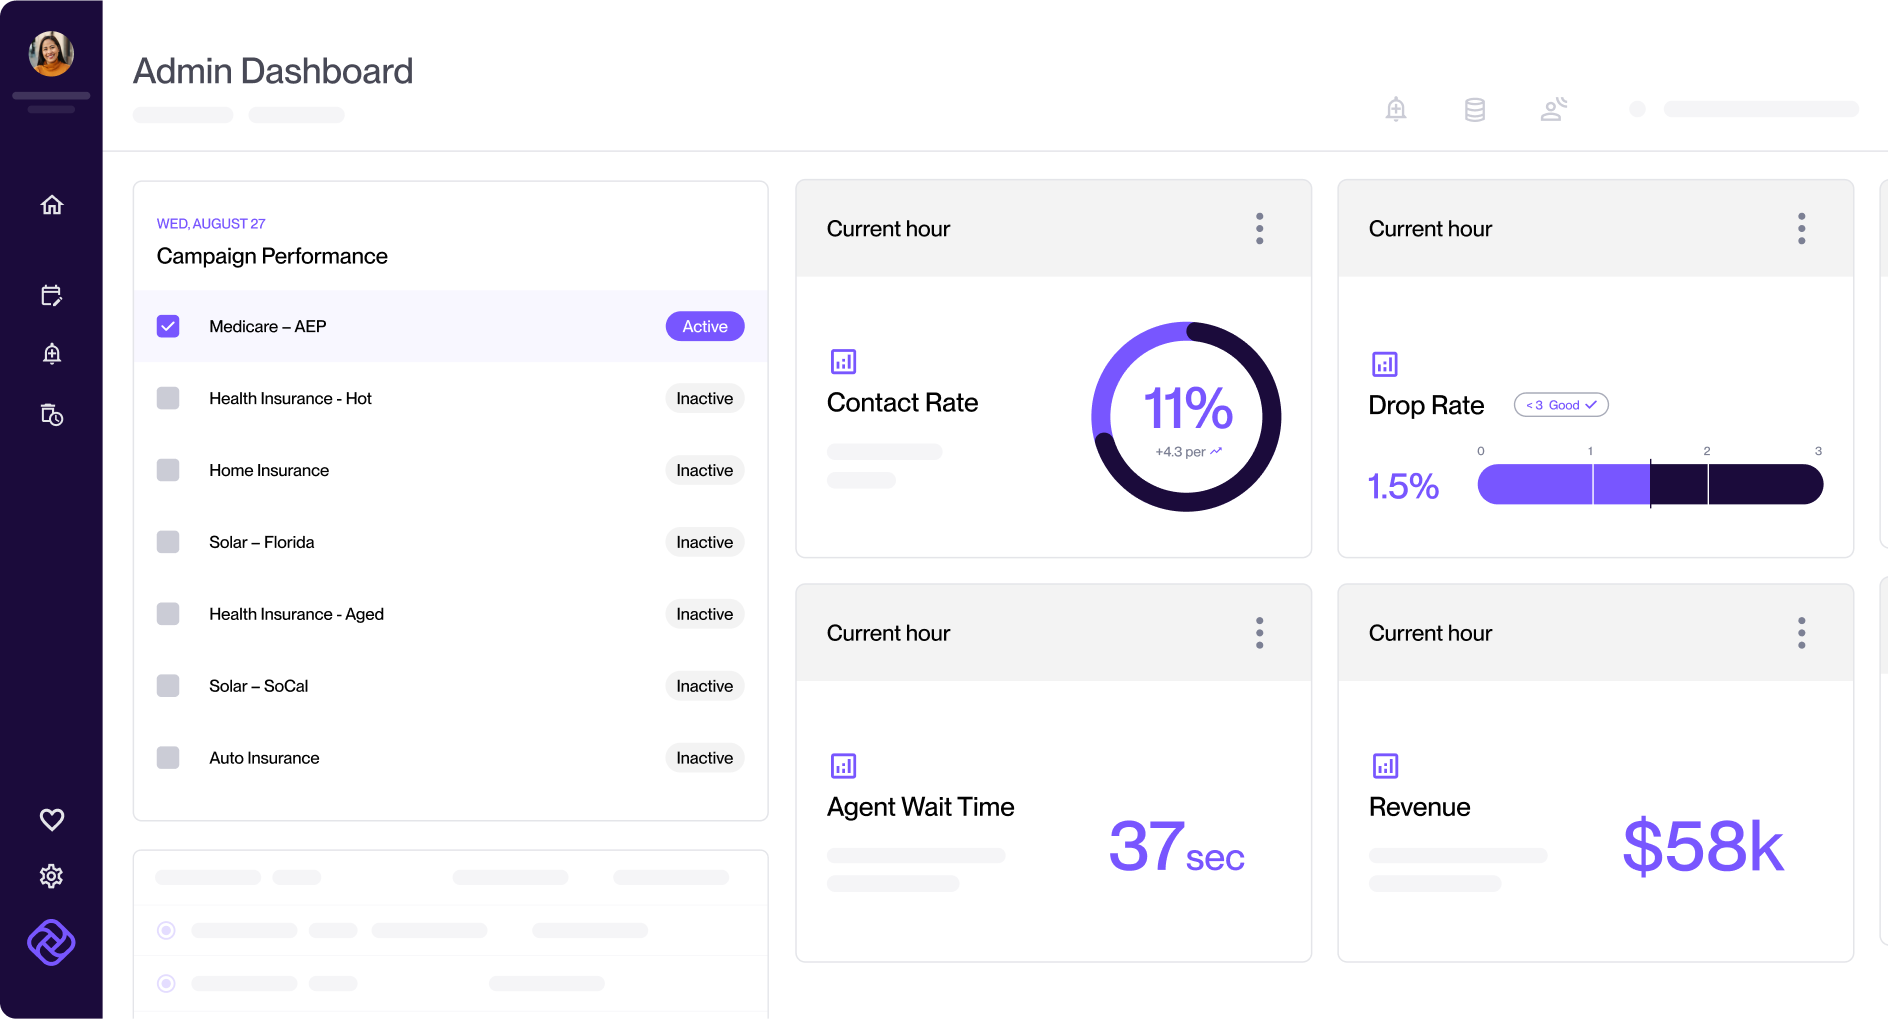The height and width of the screenshot is (1020, 1888).
Task: Open the three-dot menu on Contact Rate card
Action: pos(1260,229)
